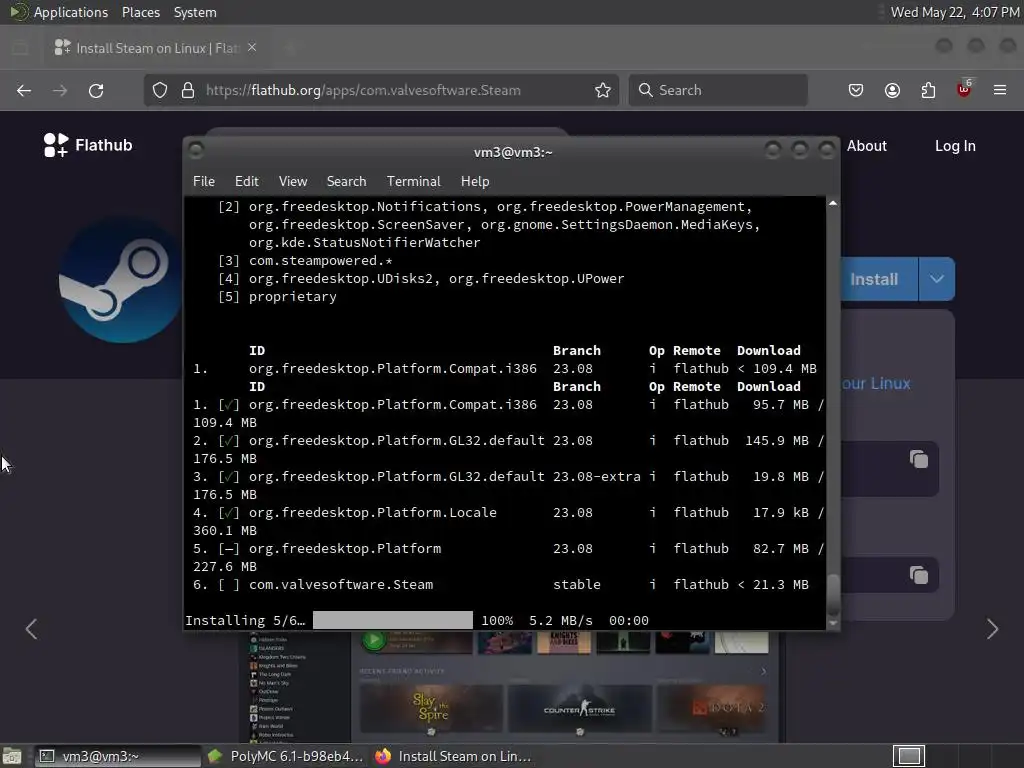The image size is (1024, 768).
Task: Open the Firefox account icon
Action: (x=892, y=90)
